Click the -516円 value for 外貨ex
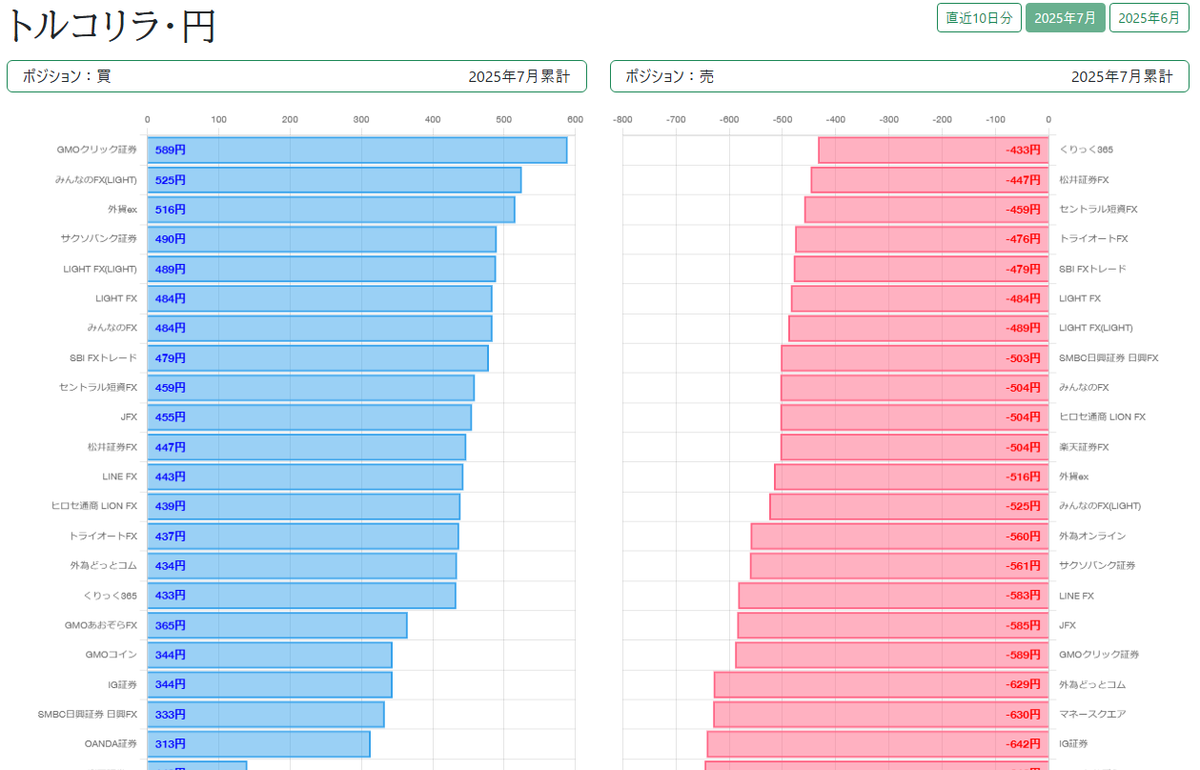 1023,476
